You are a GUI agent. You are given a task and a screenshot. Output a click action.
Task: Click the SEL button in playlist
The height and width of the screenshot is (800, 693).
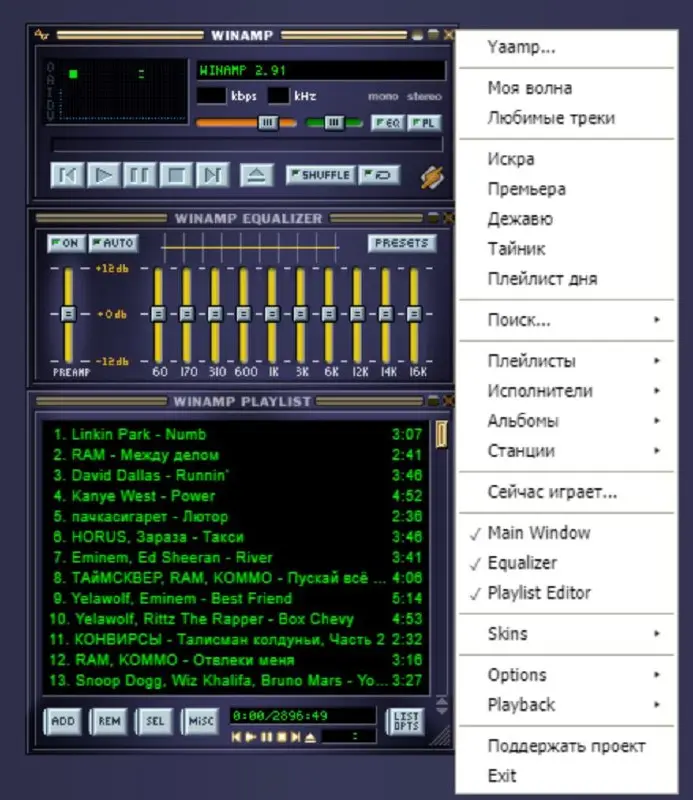155,721
